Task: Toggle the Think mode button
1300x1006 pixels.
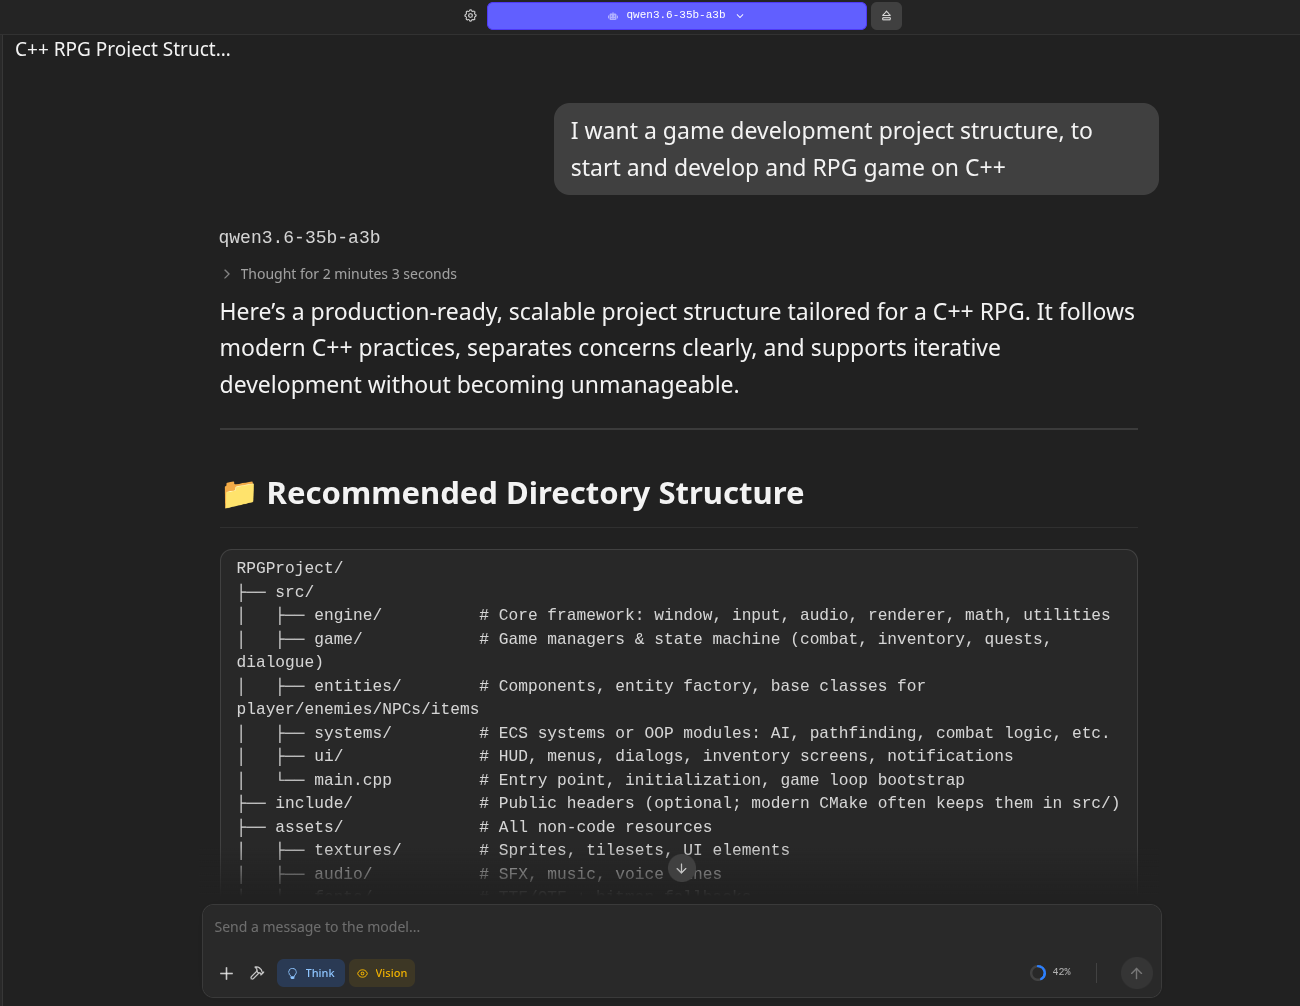Action: pyautogui.click(x=311, y=973)
